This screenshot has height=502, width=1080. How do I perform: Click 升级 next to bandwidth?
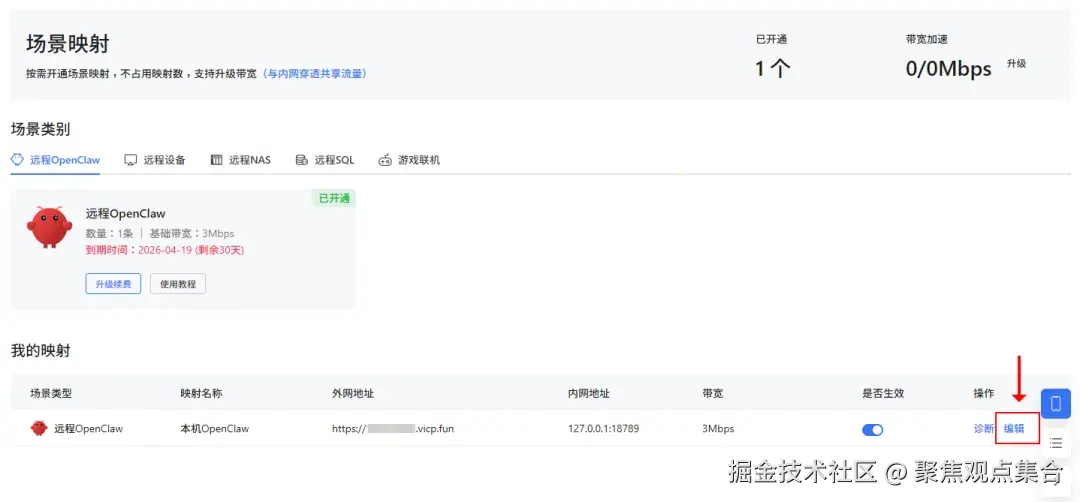[x=1016, y=63]
